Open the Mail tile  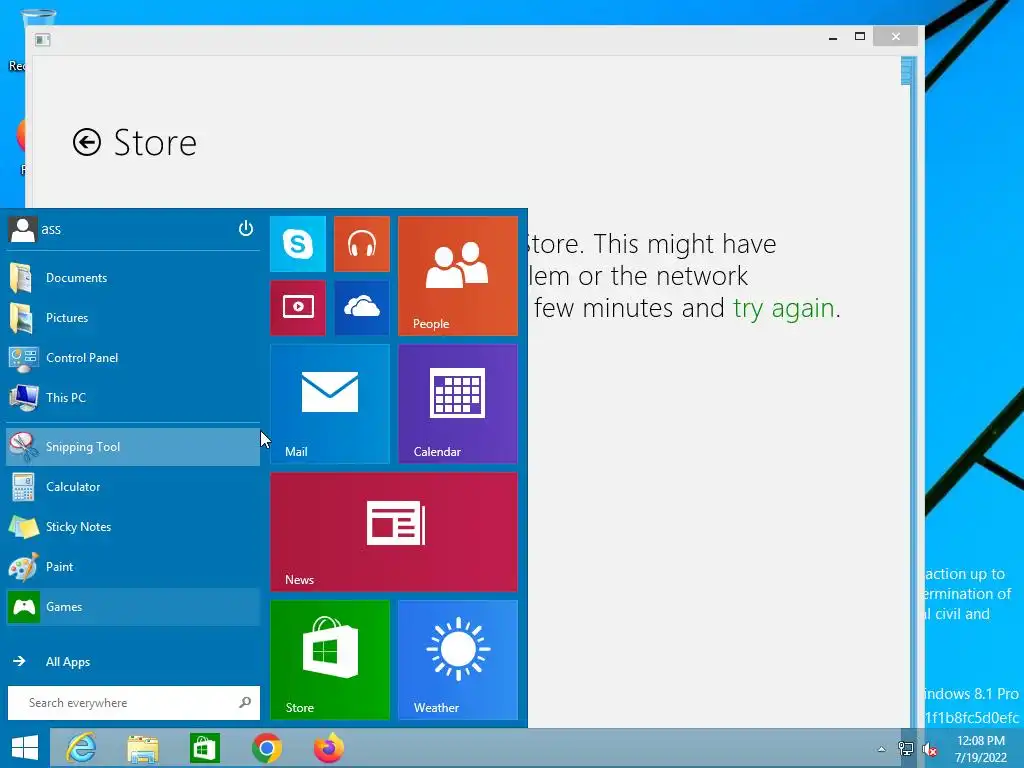(x=330, y=404)
